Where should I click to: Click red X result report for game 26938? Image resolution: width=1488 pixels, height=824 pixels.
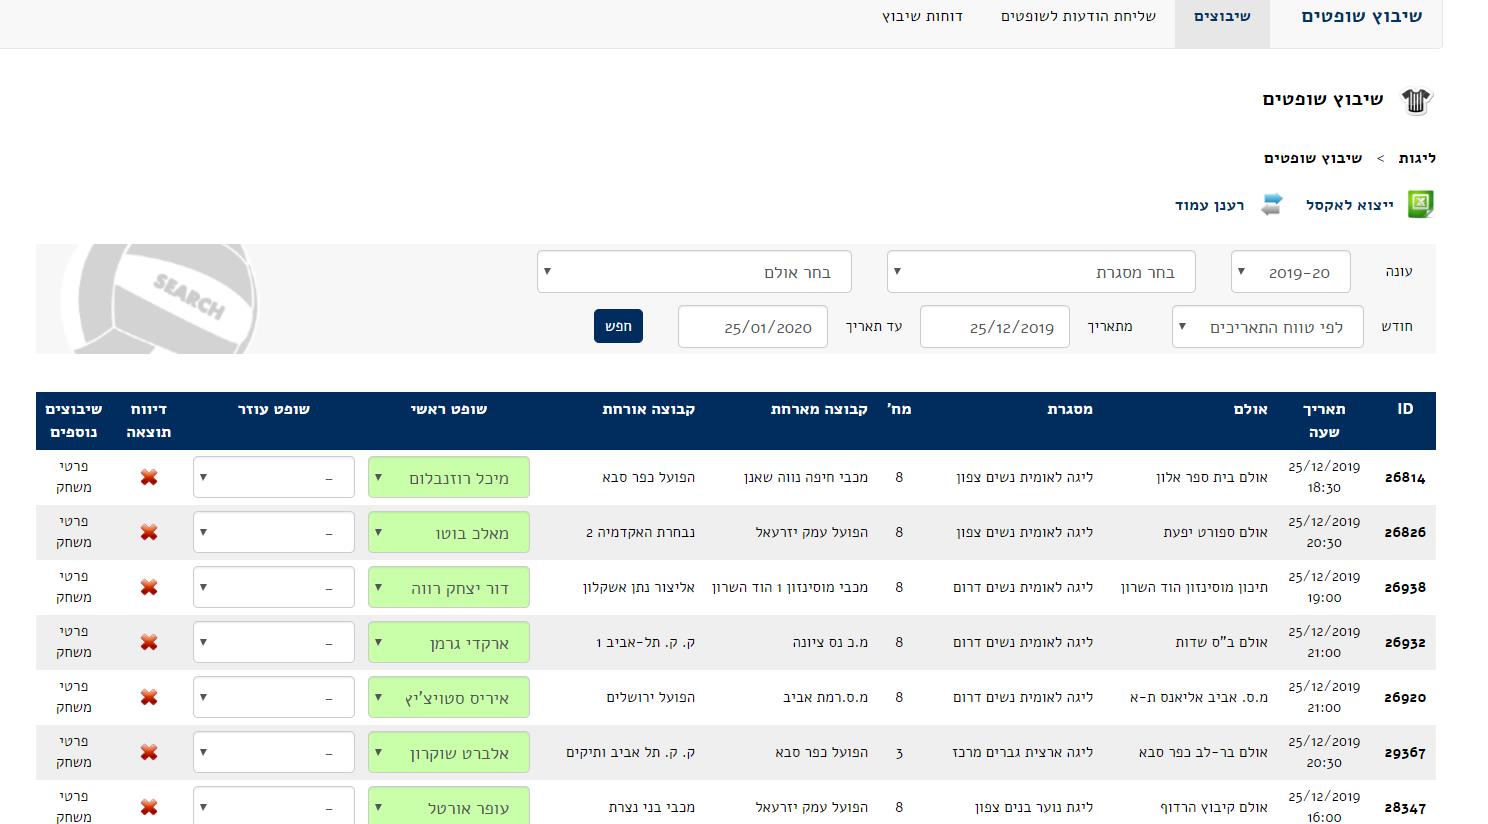coord(149,587)
